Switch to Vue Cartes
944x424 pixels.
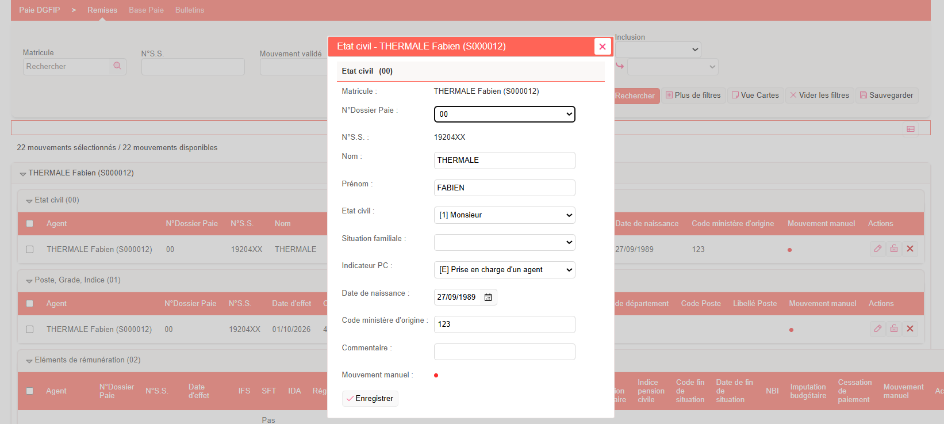click(756, 95)
